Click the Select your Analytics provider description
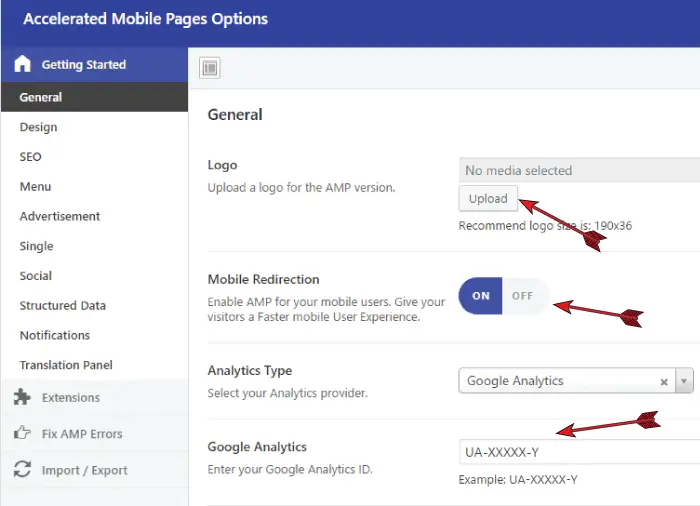Screen dimensions: 700x506 tap(288, 393)
